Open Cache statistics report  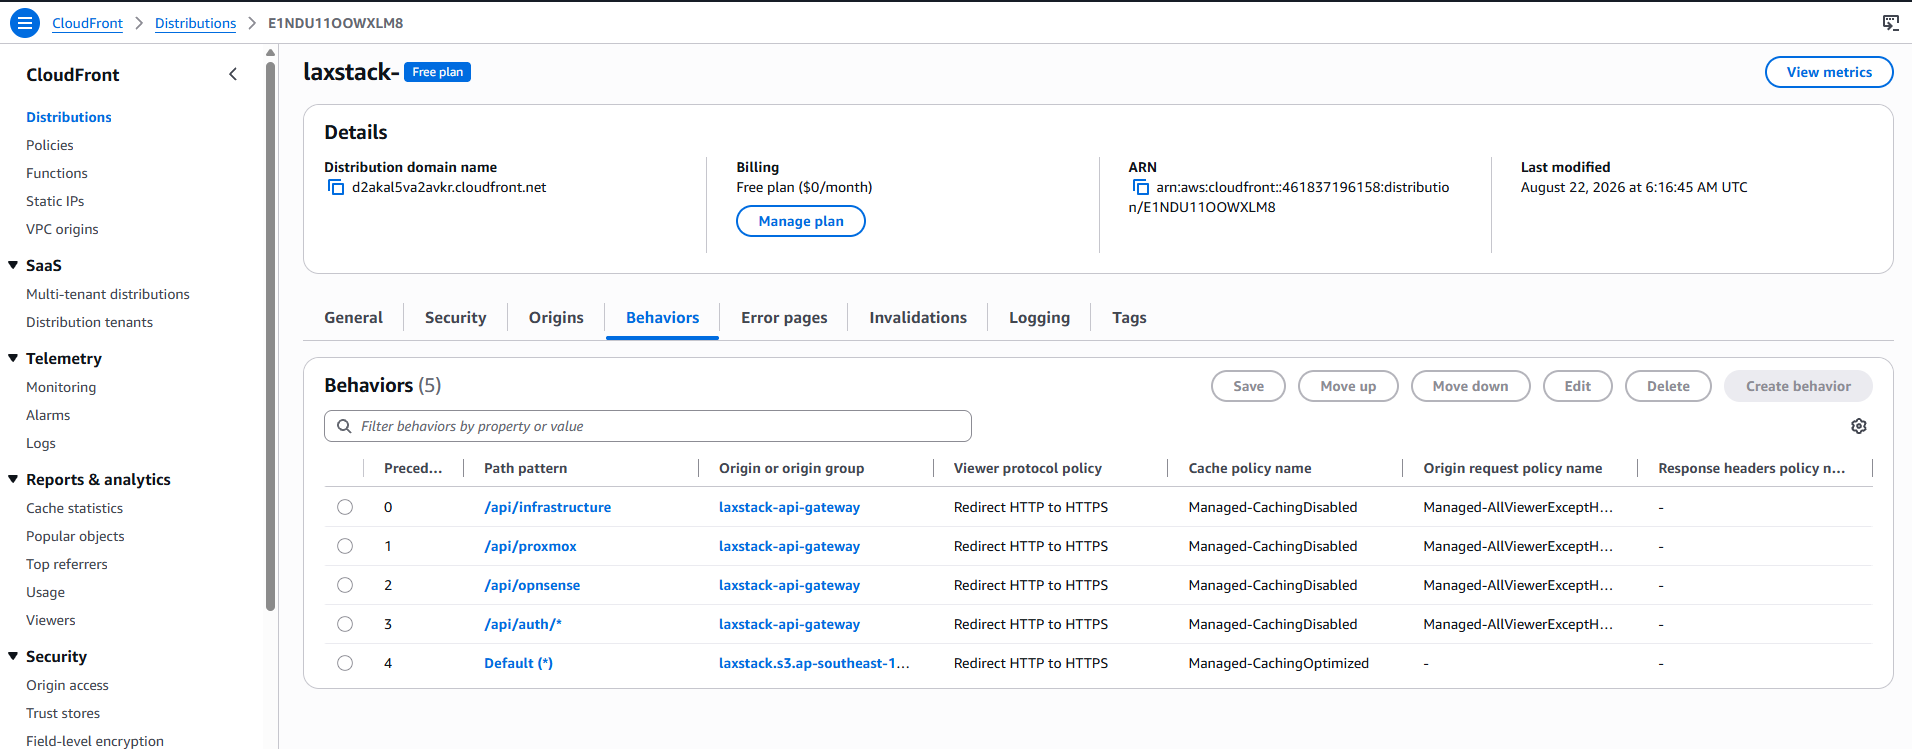coord(74,508)
